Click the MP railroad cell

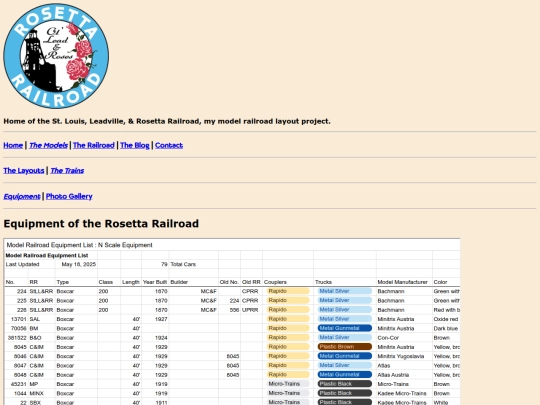tap(41, 384)
